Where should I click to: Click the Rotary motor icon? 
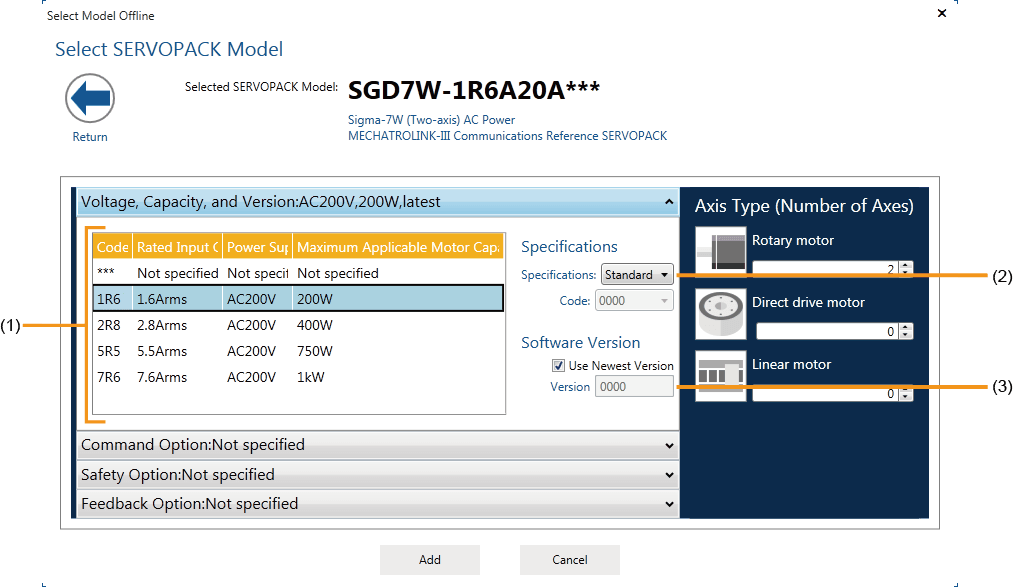coord(721,251)
